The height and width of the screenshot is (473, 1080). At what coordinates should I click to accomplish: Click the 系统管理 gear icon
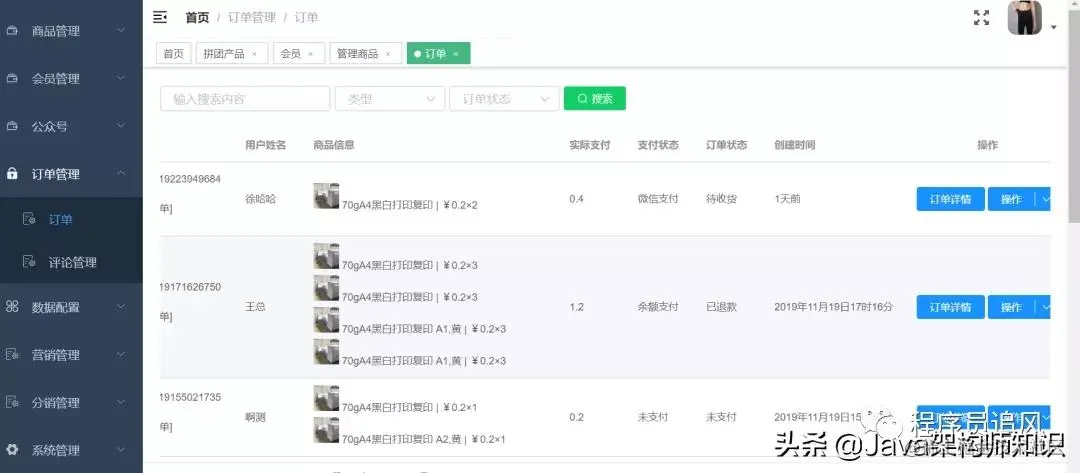coord(12,450)
